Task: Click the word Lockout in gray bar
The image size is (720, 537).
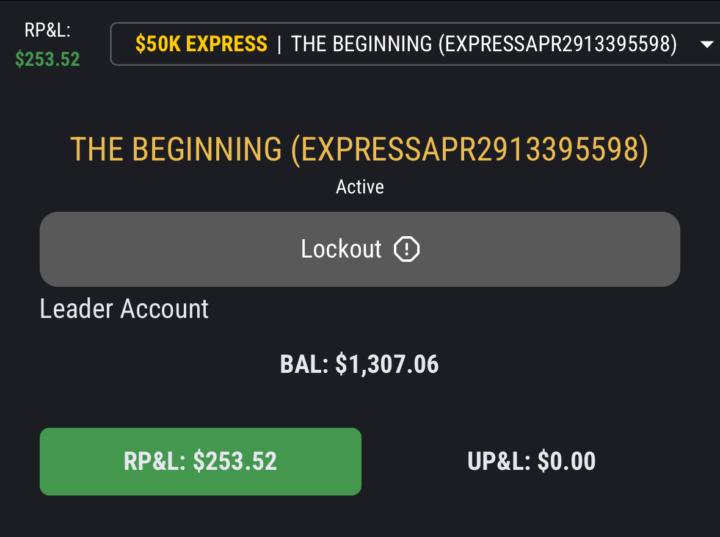Action: (341, 249)
